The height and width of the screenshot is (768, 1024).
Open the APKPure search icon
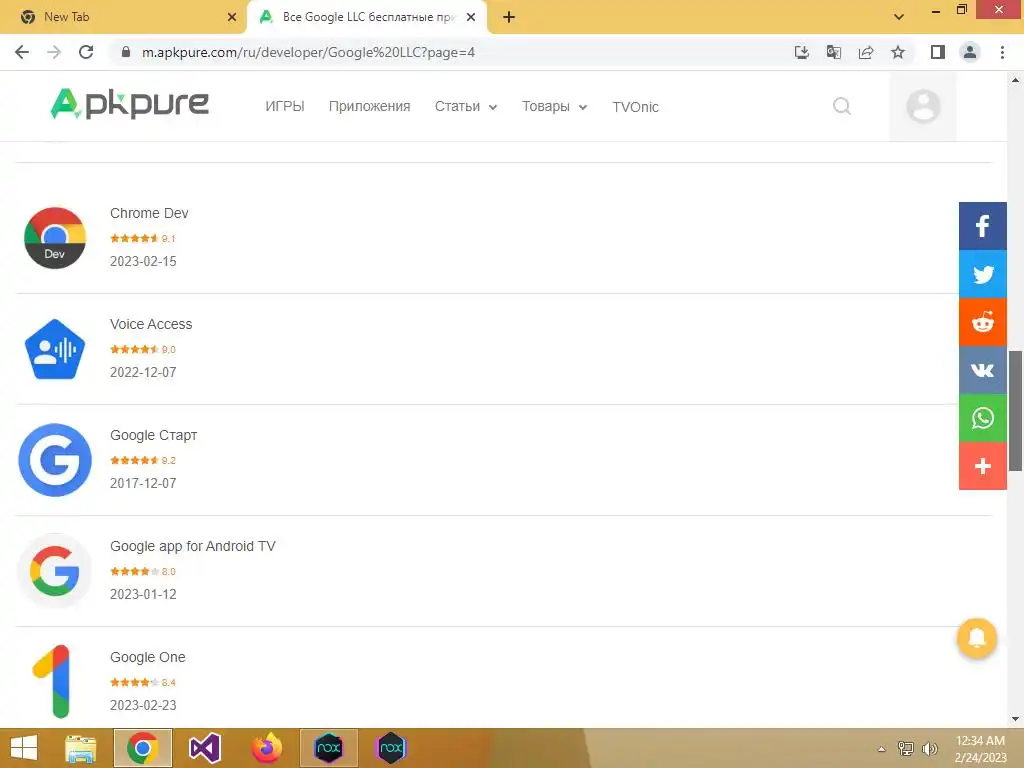(x=842, y=106)
